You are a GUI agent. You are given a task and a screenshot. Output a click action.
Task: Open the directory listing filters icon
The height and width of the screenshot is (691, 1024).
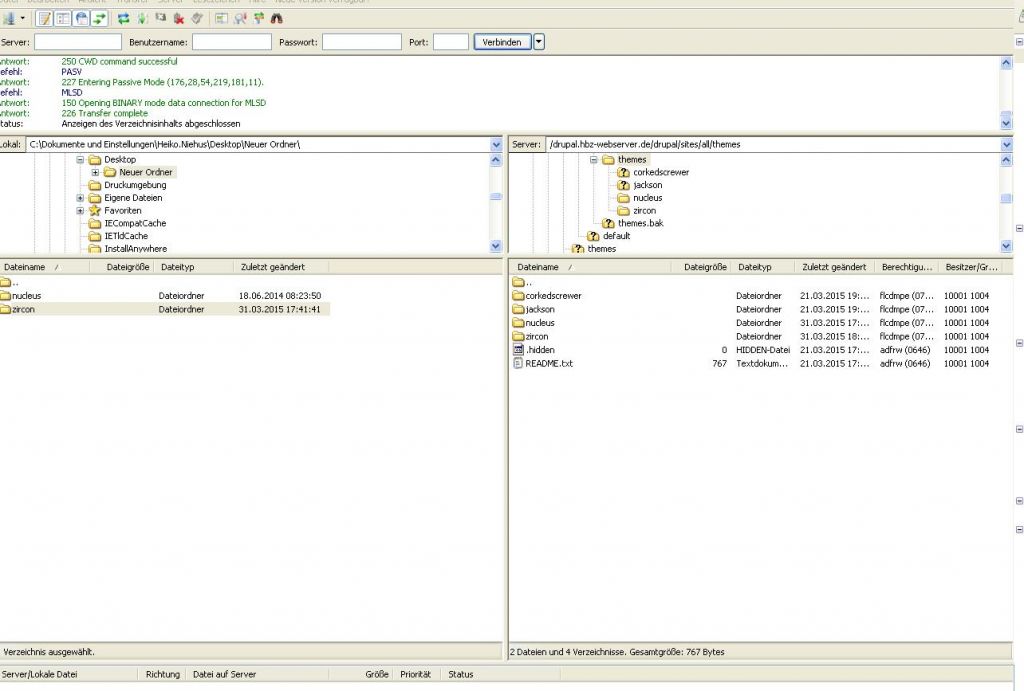[221, 18]
